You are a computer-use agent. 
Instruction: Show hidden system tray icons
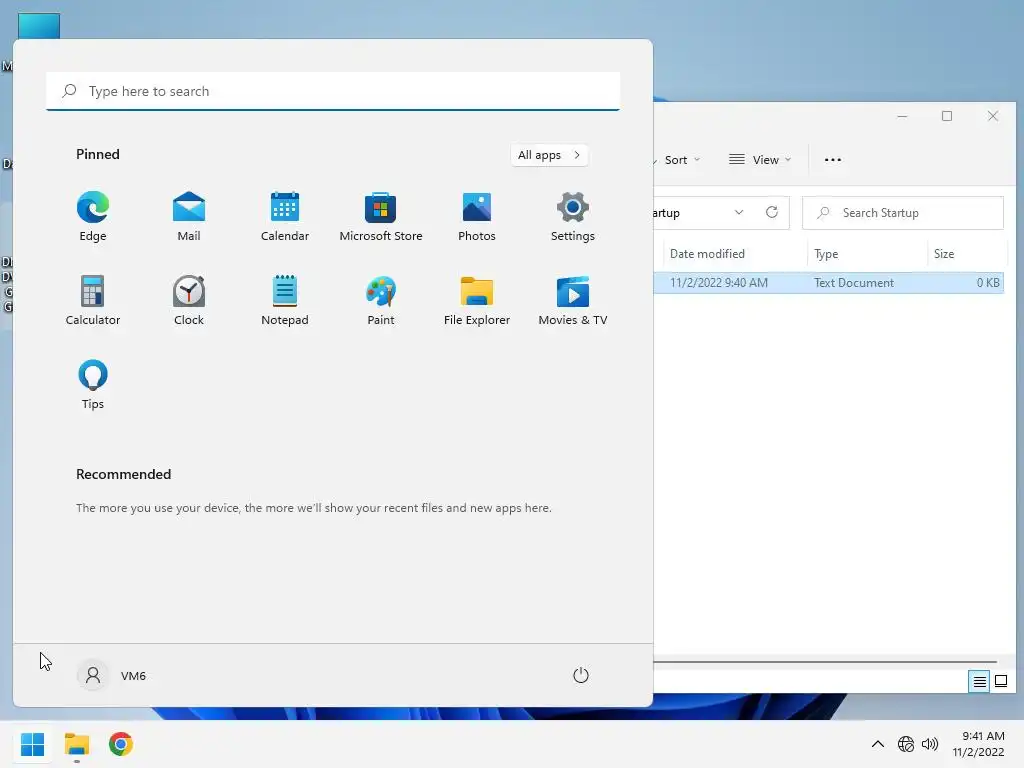878,744
